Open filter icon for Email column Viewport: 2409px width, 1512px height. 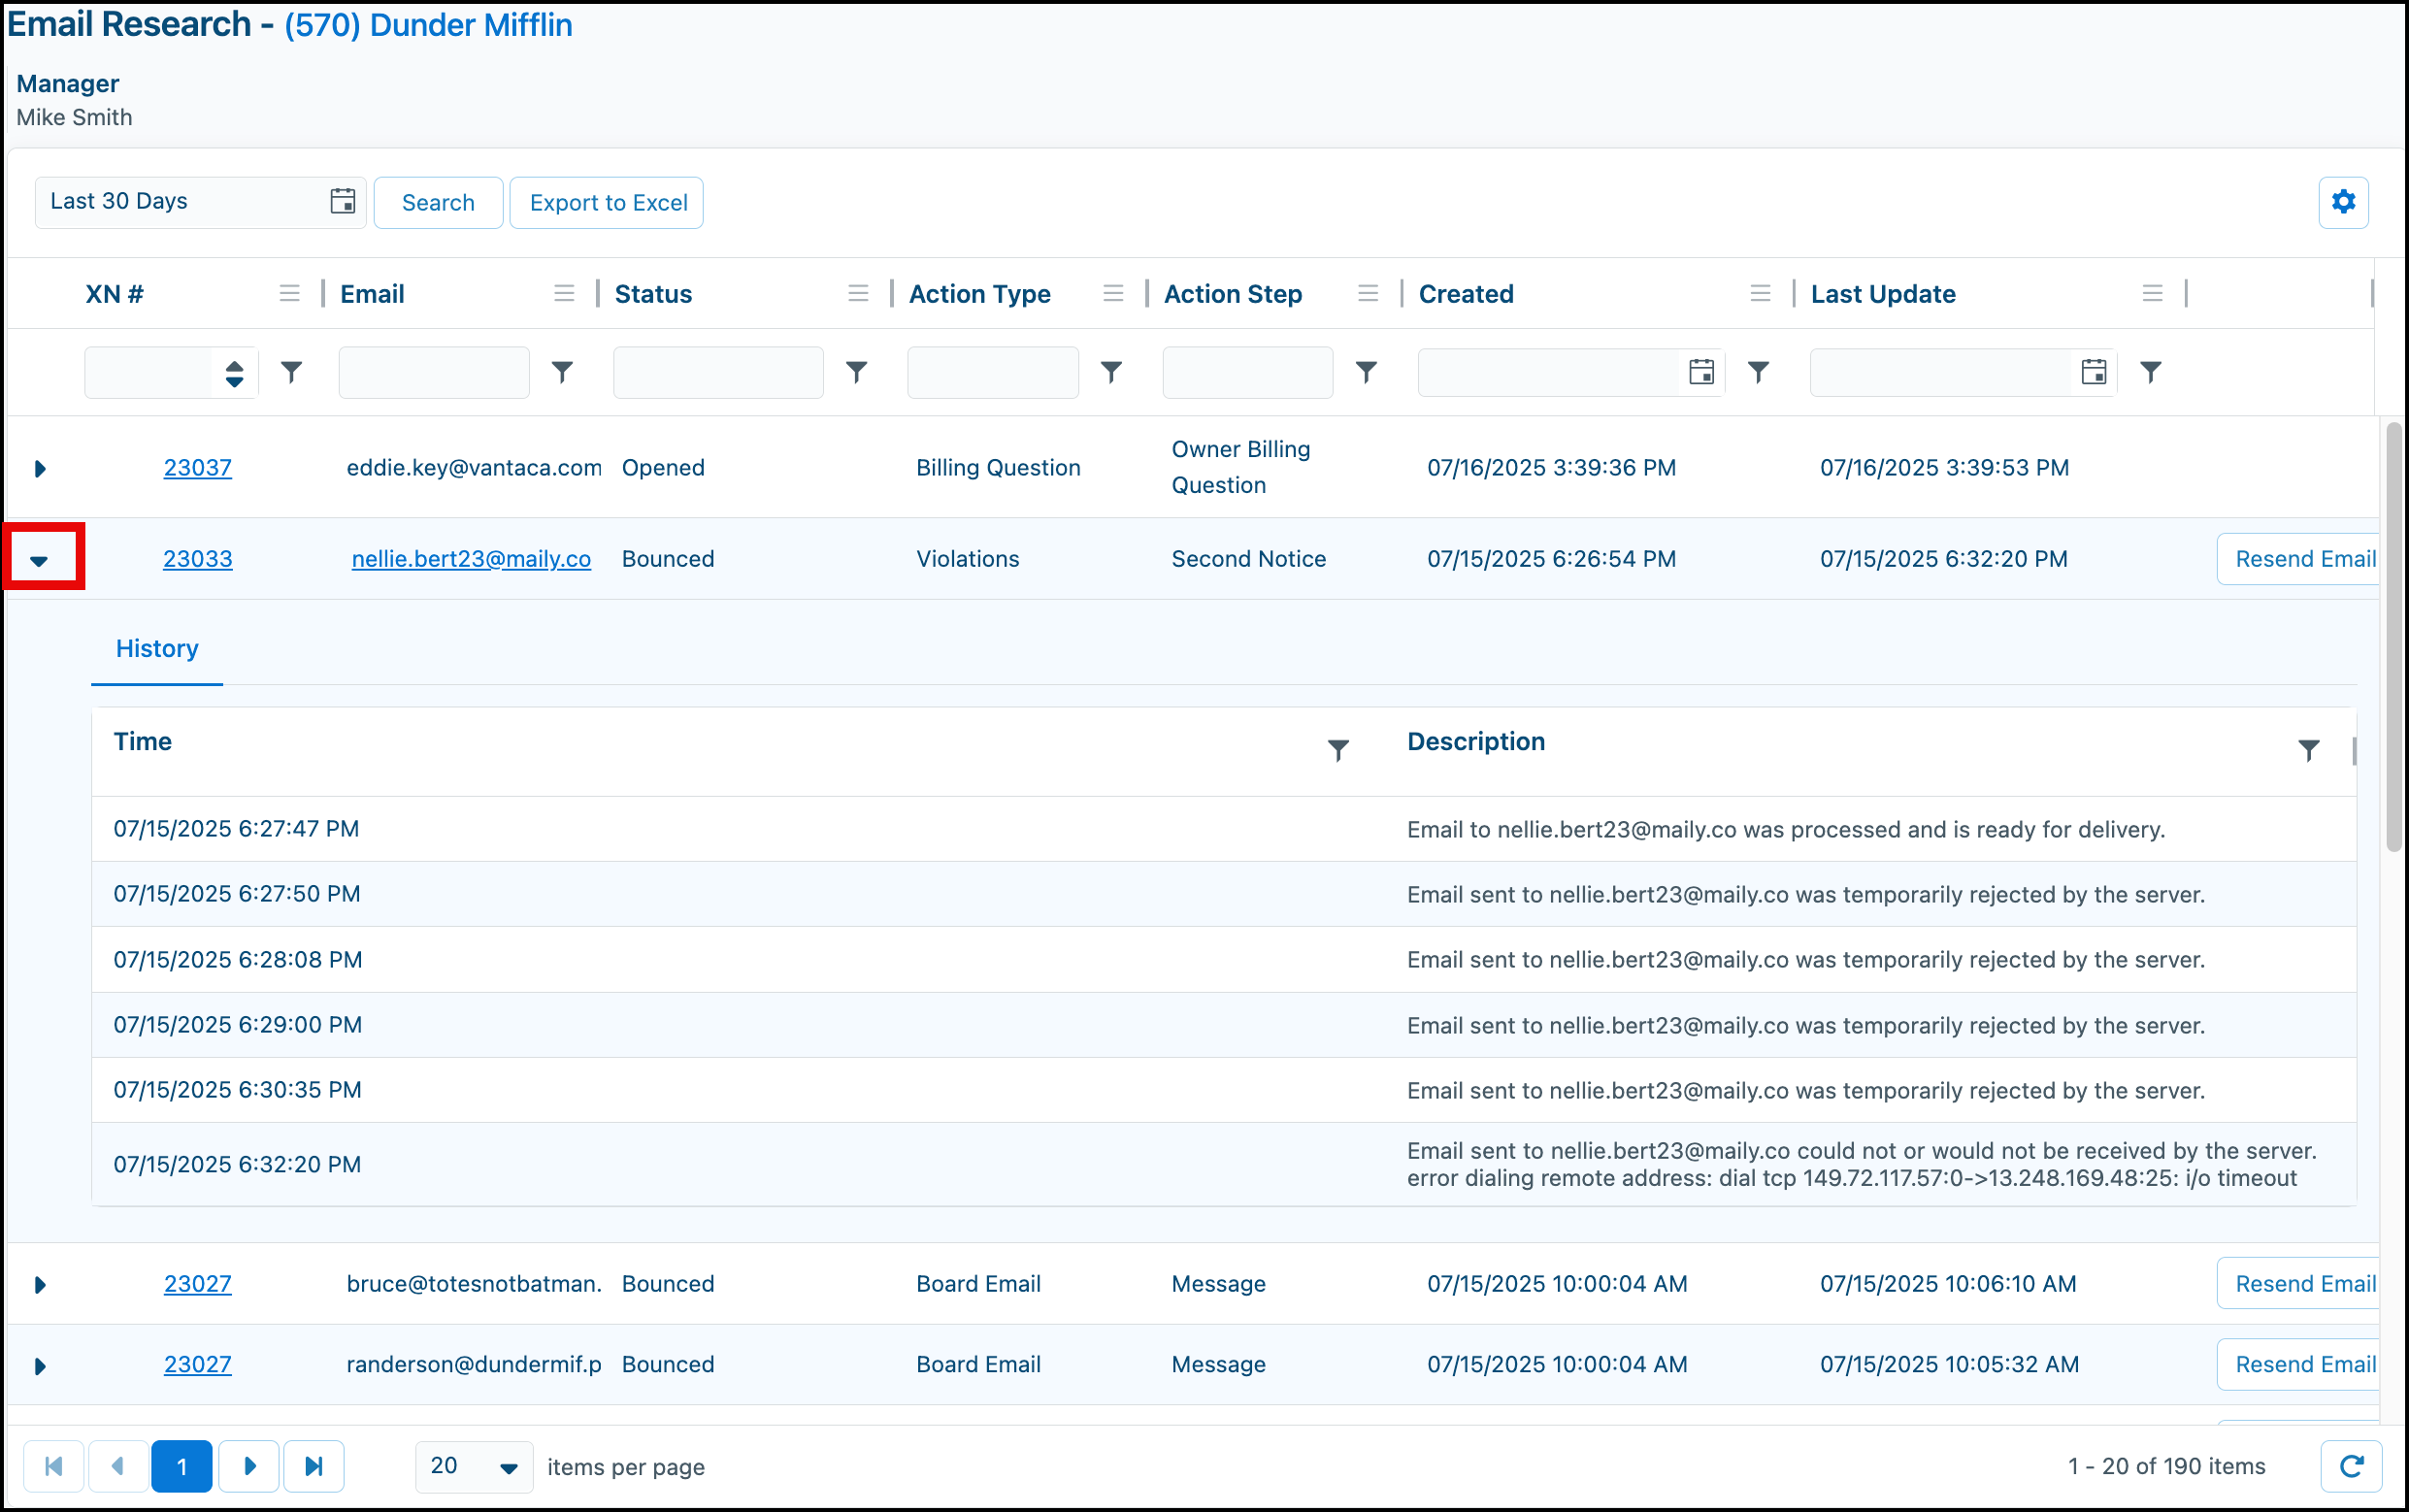point(563,372)
